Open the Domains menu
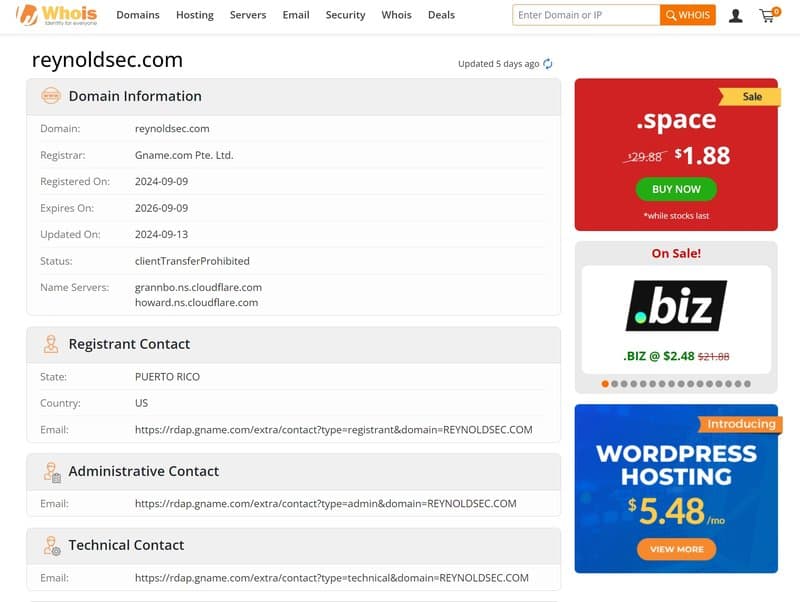 point(138,14)
